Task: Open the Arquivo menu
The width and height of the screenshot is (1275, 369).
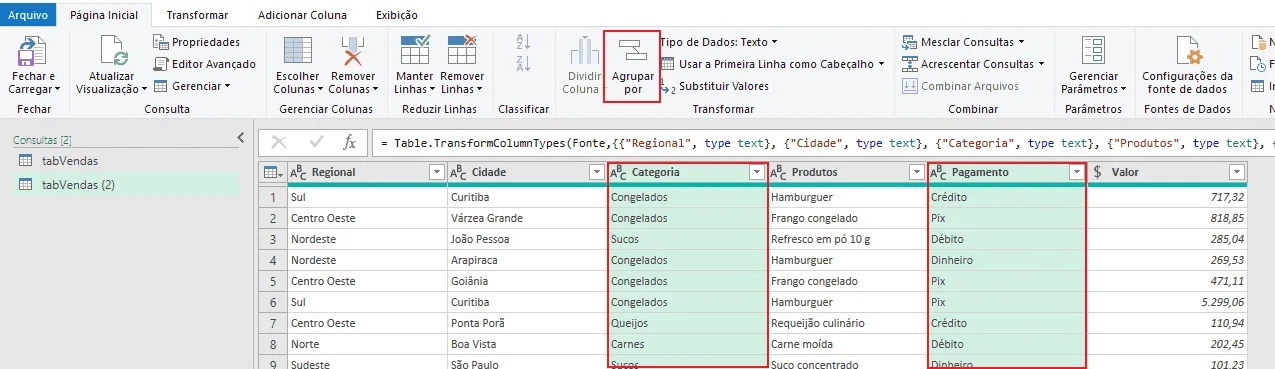Action: tap(28, 15)
